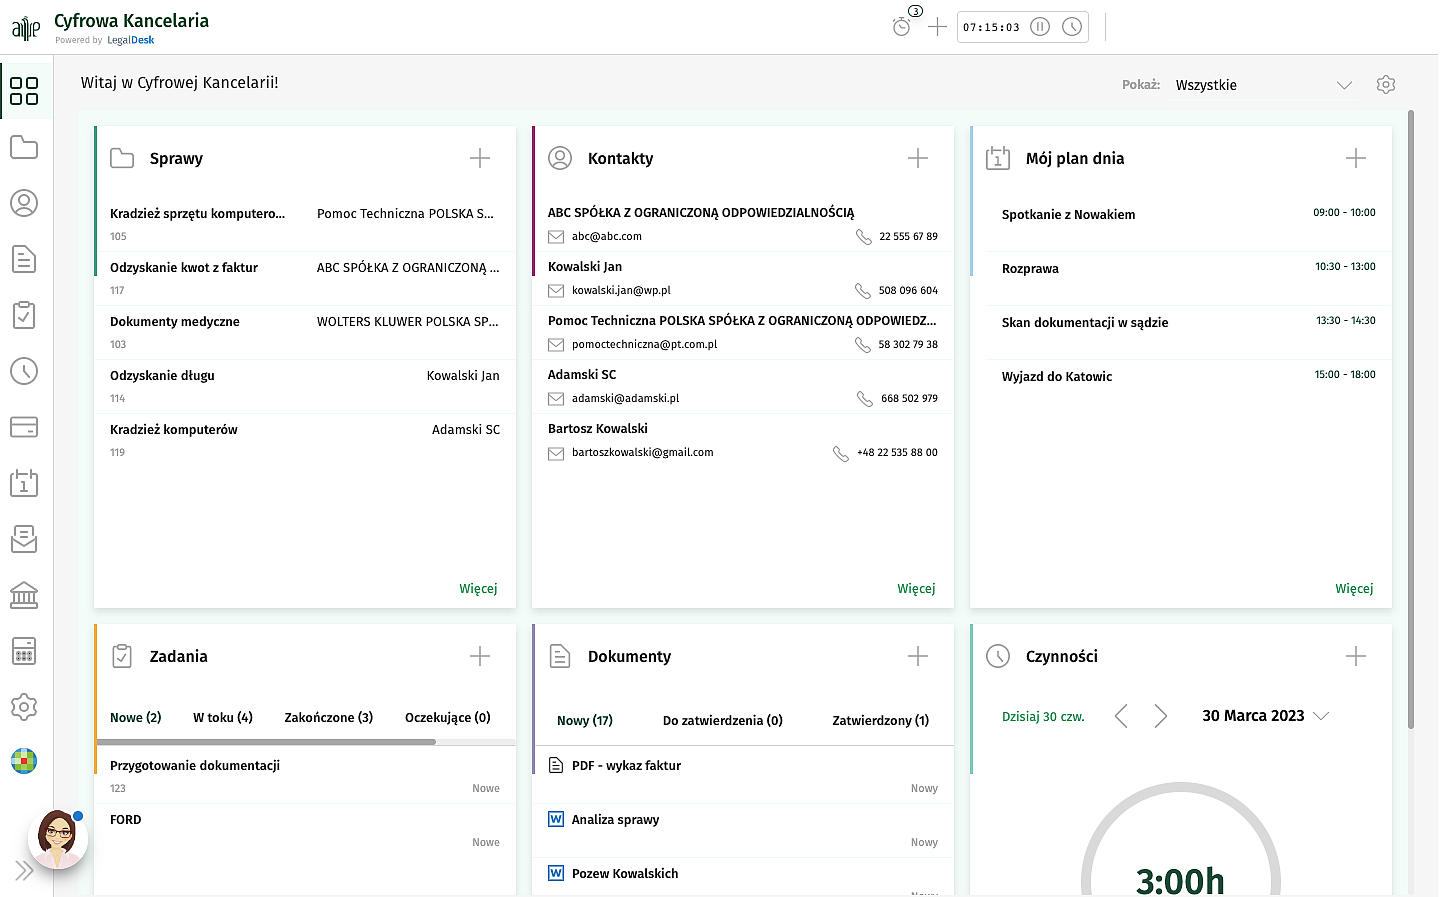Open the courthouse icon in sidebar
Screen dimensions: 1440x897
pos(24,595)
